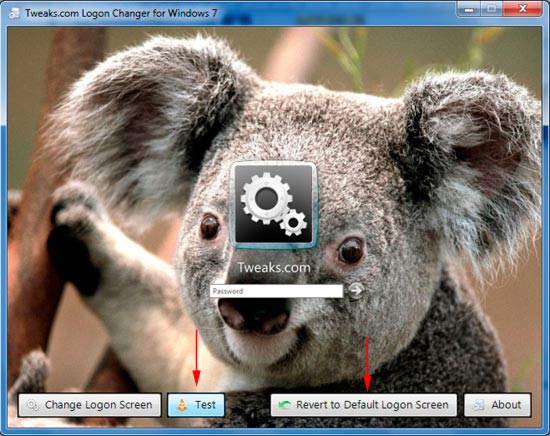Viewport: 550px width, 436px height.
Task: Click the gear user tile picture
Action: (x=274, y=205)
